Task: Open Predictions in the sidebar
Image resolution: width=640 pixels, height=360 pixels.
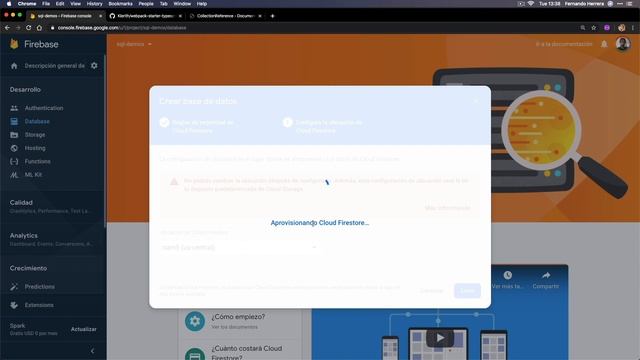Action: click(40, 287)
